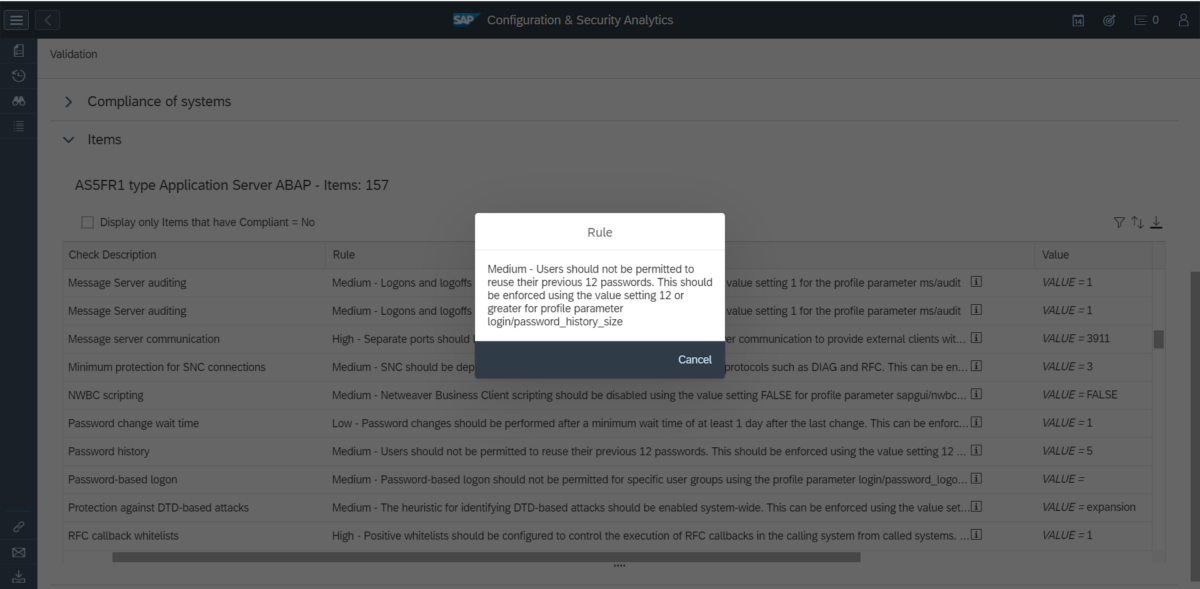The width and height of the screenshot is (1200, 589).
Task: Collapse the Items section
Action: point(68,140)
